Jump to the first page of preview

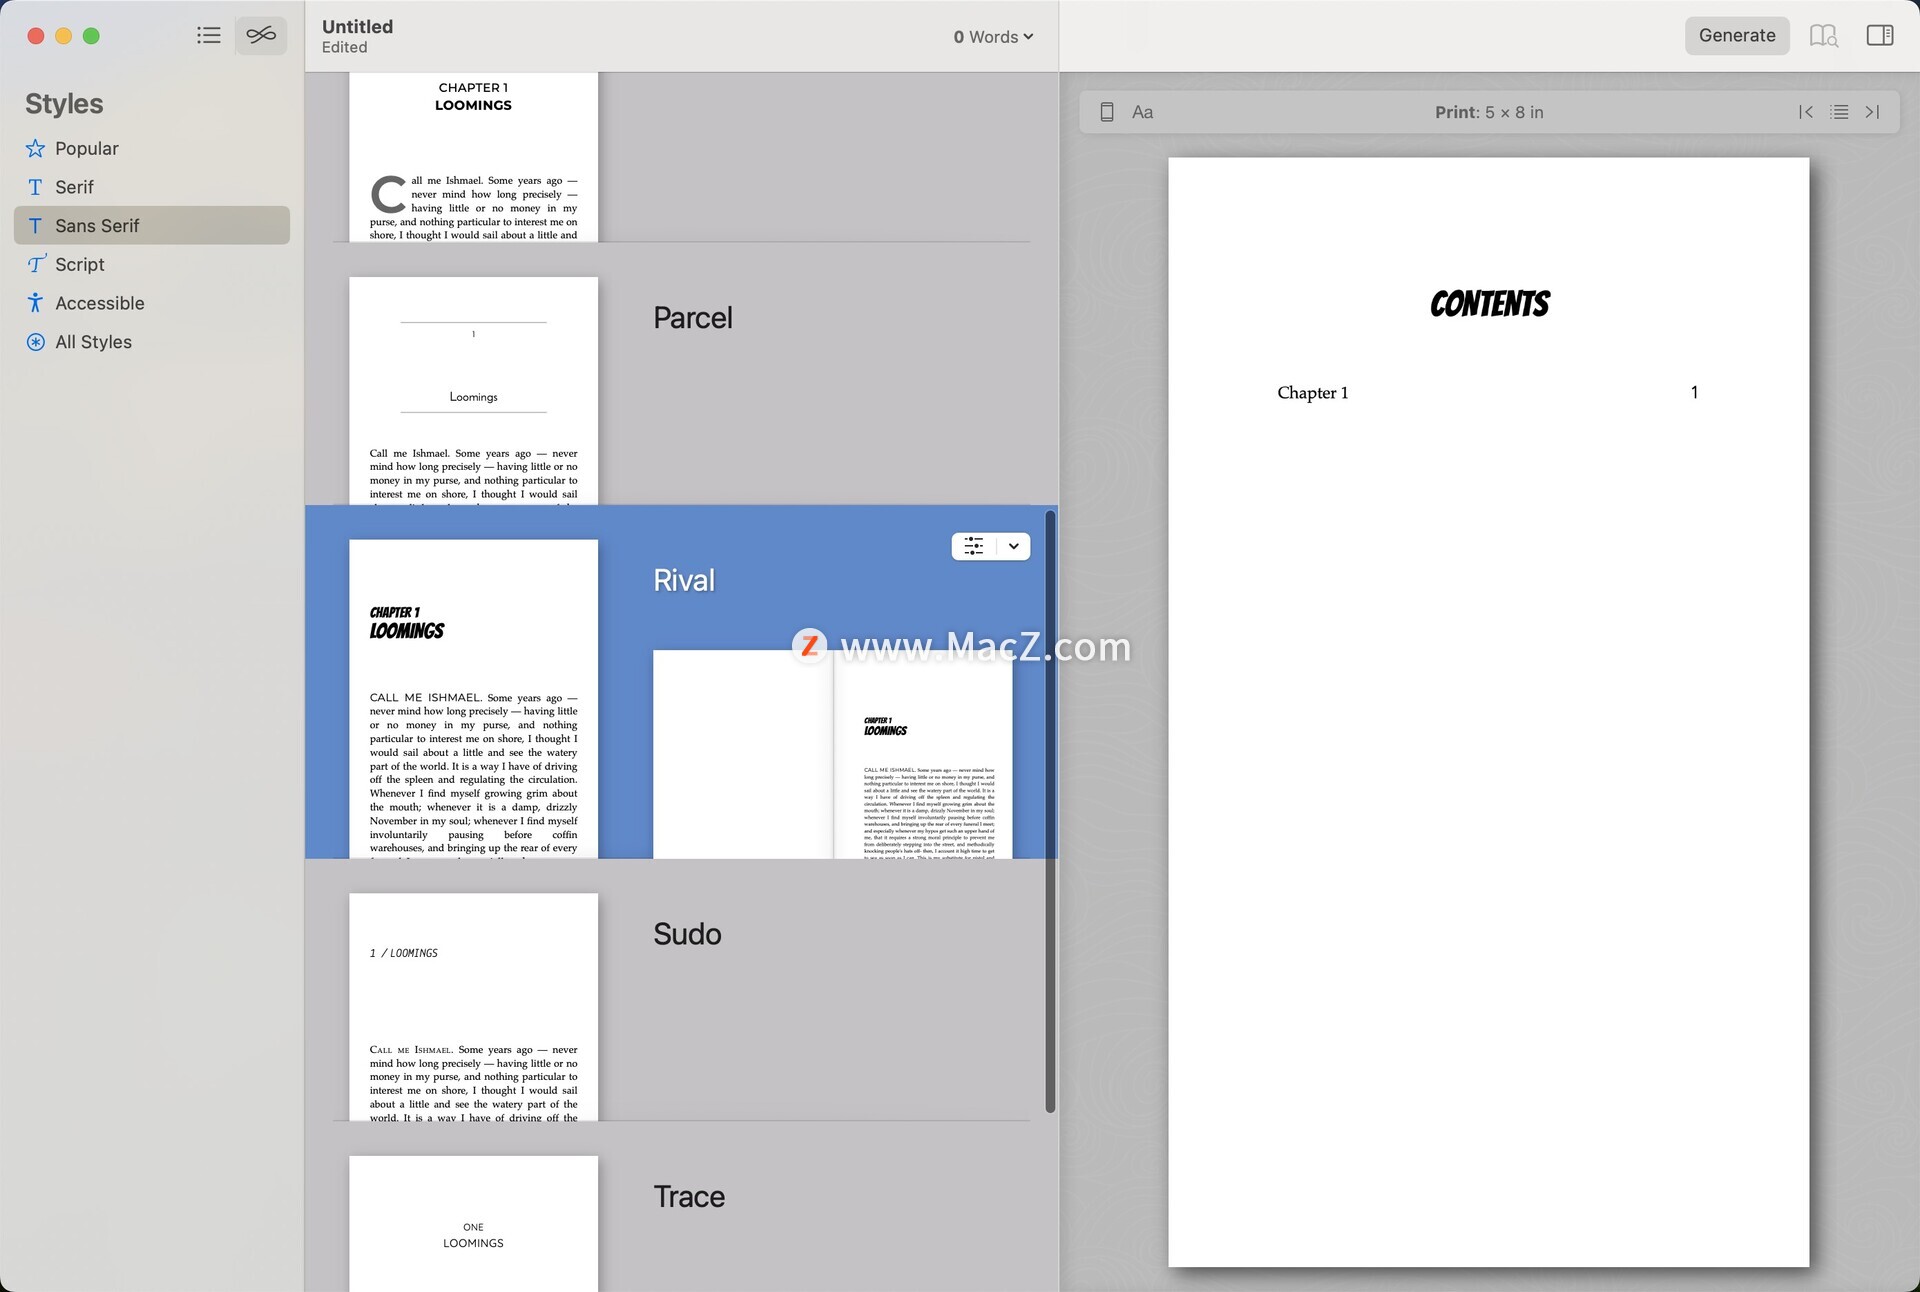coord(1806,112)
